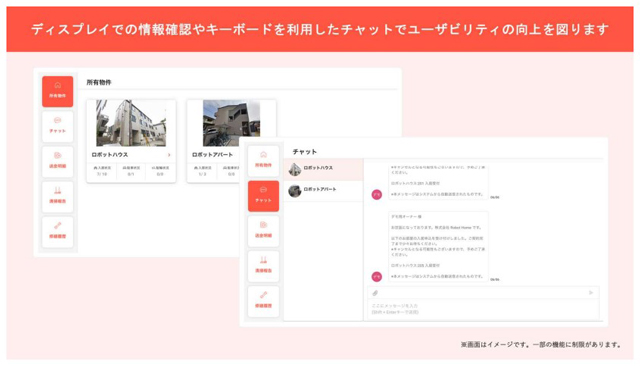Click the message input field in chat

coord(483,309)
